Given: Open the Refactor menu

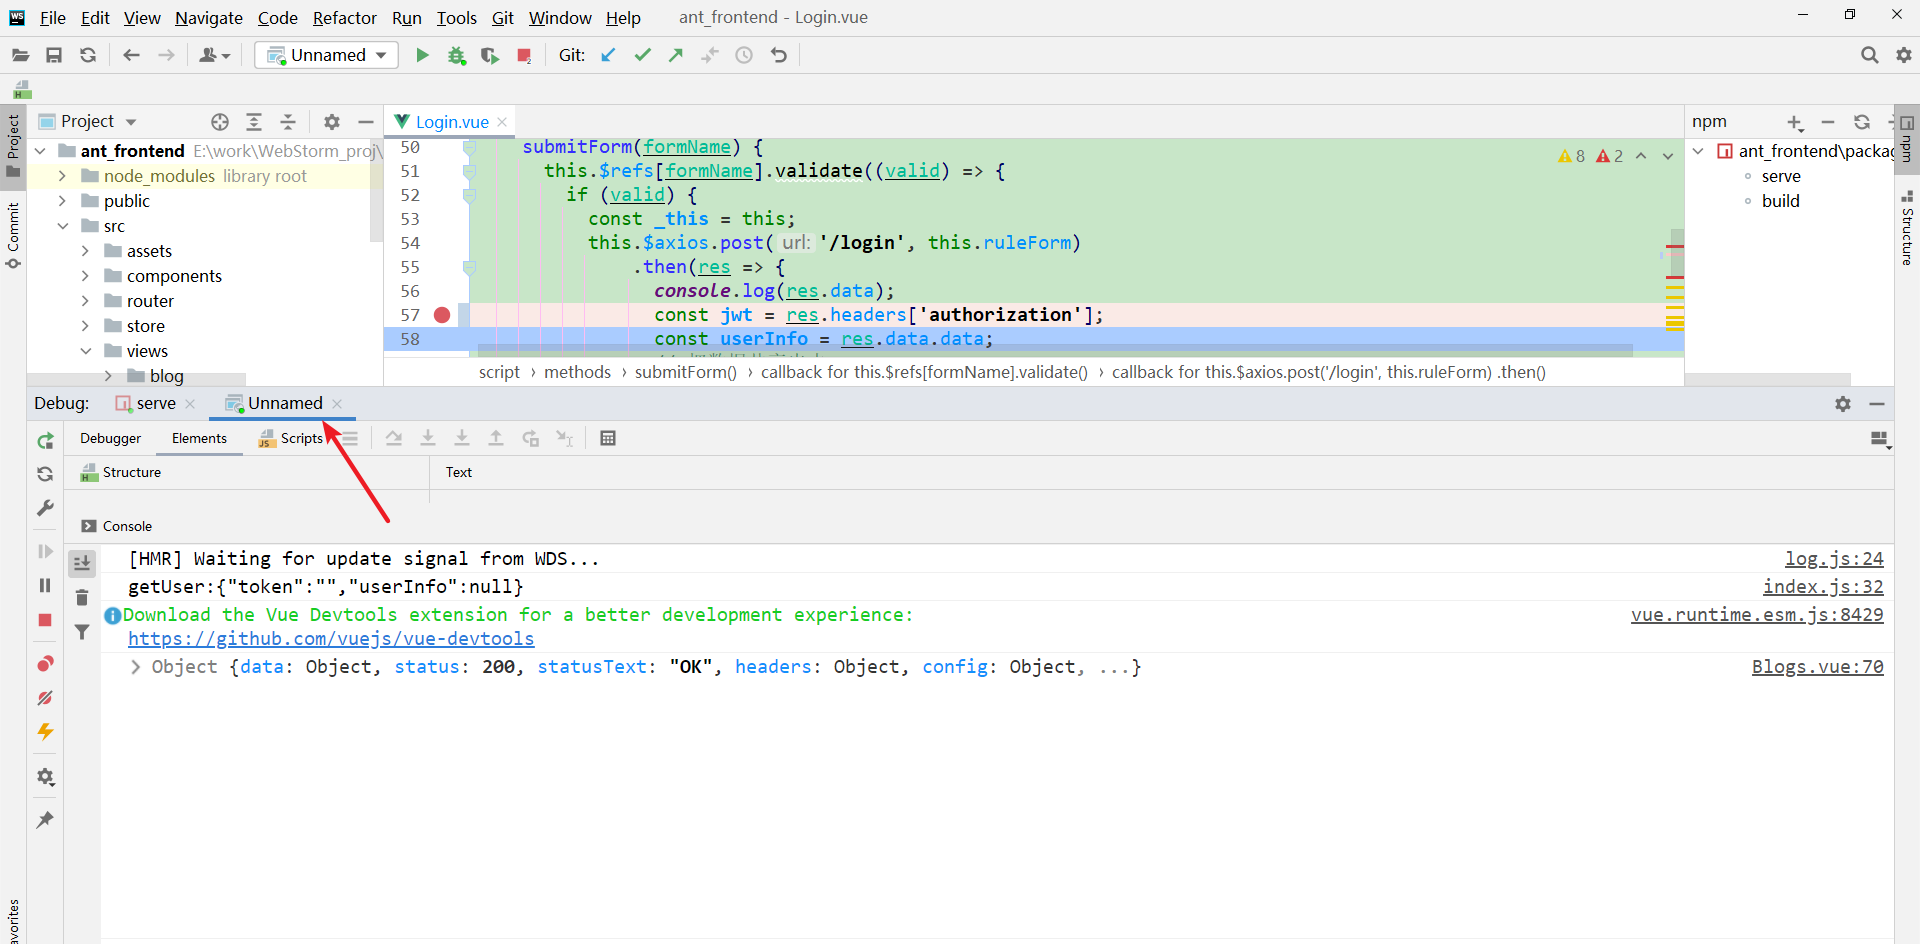Looking at the screenshot, I should pyautogui.click(x=344, y=17).
